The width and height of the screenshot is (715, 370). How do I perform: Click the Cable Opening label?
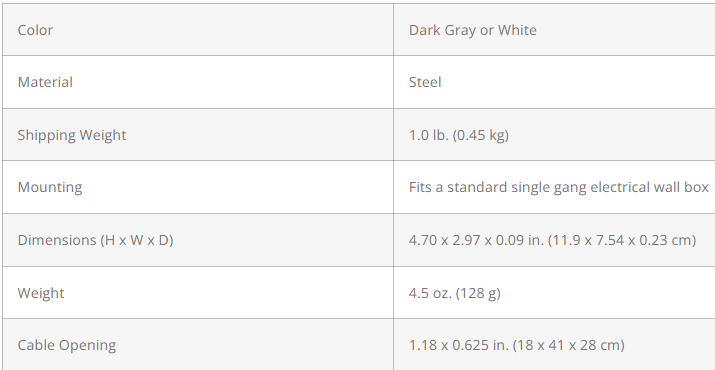click(67, 345)
